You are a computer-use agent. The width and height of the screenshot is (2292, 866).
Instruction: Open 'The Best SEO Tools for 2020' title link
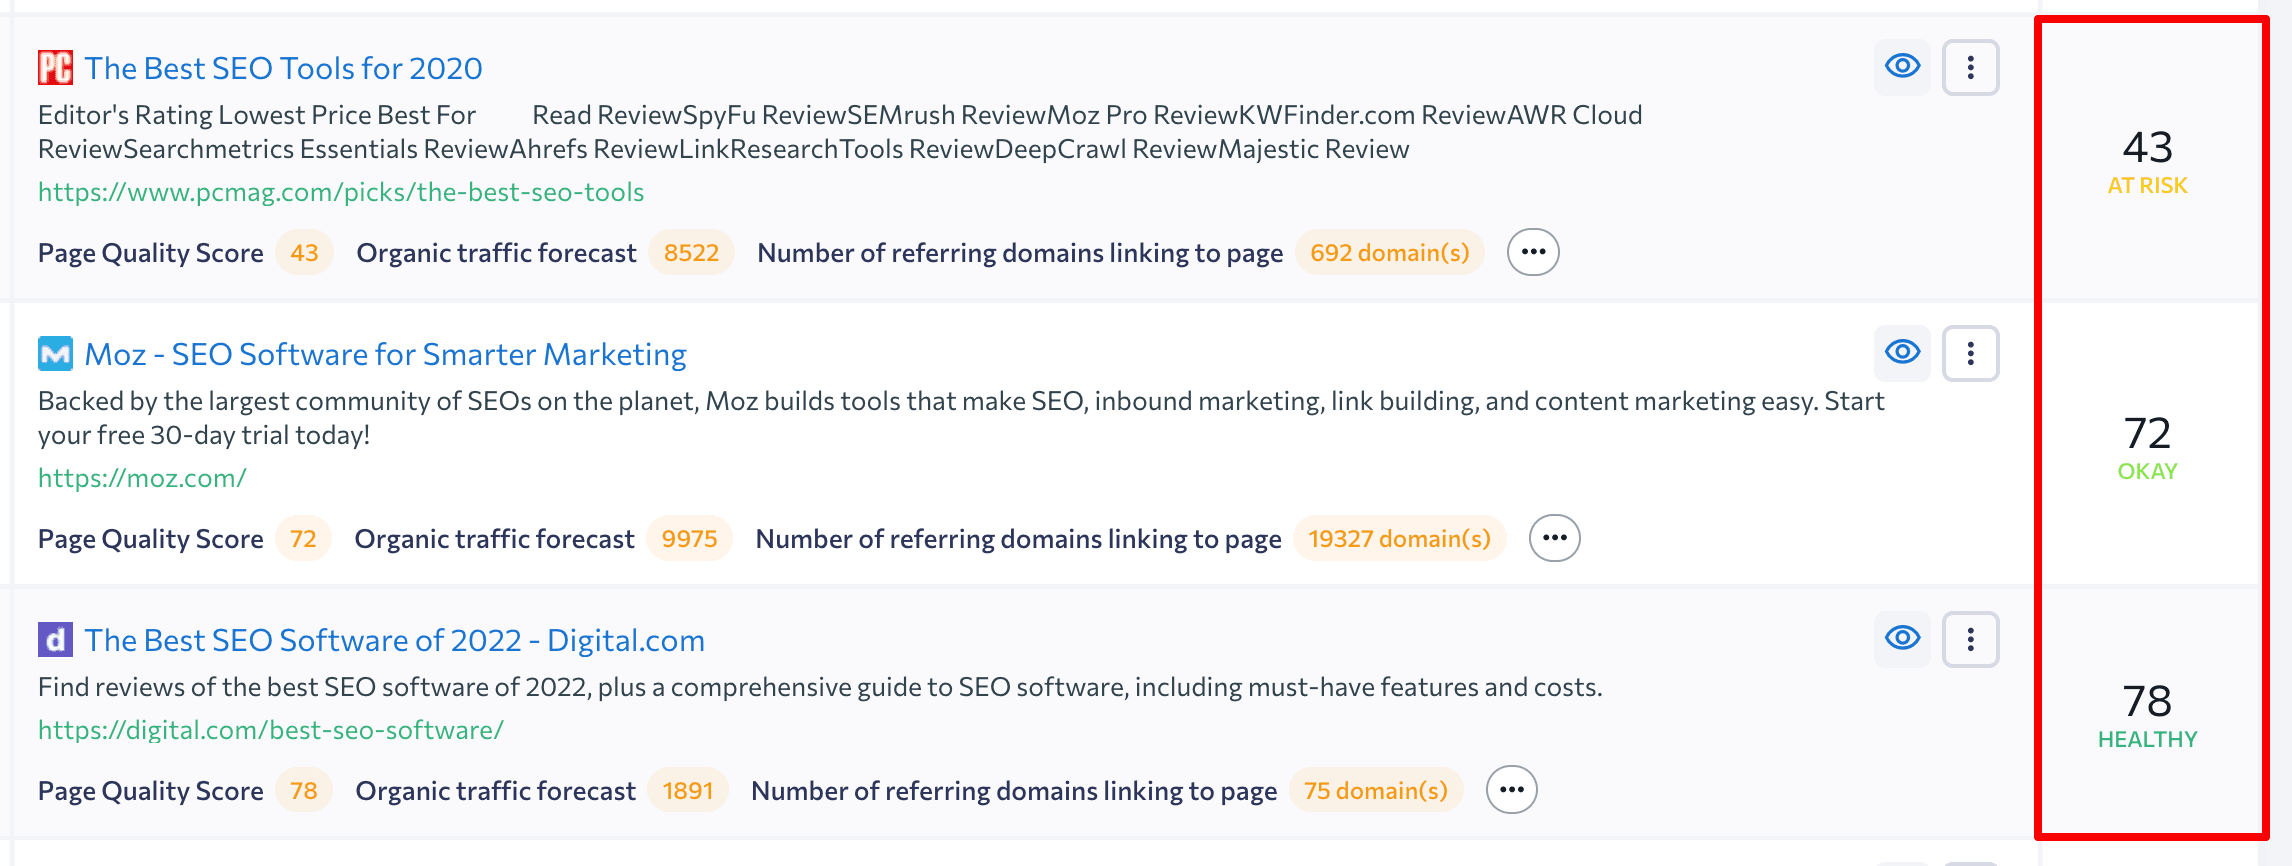click(x=283, y=68)
